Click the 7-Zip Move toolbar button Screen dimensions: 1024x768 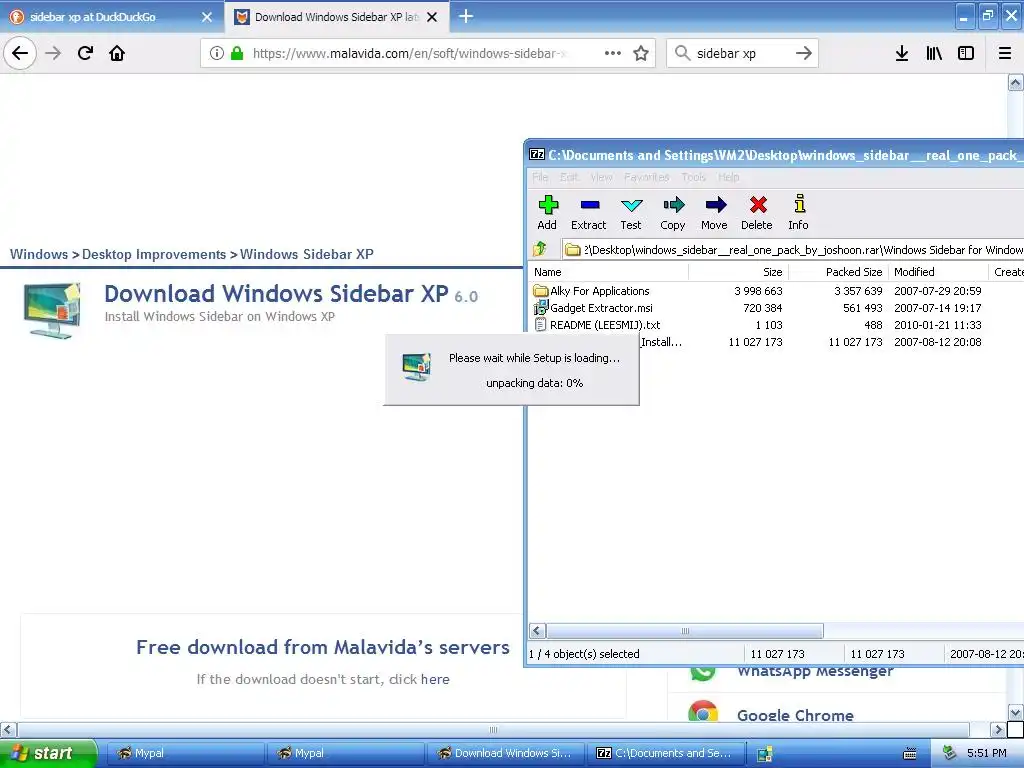(714, 213)
